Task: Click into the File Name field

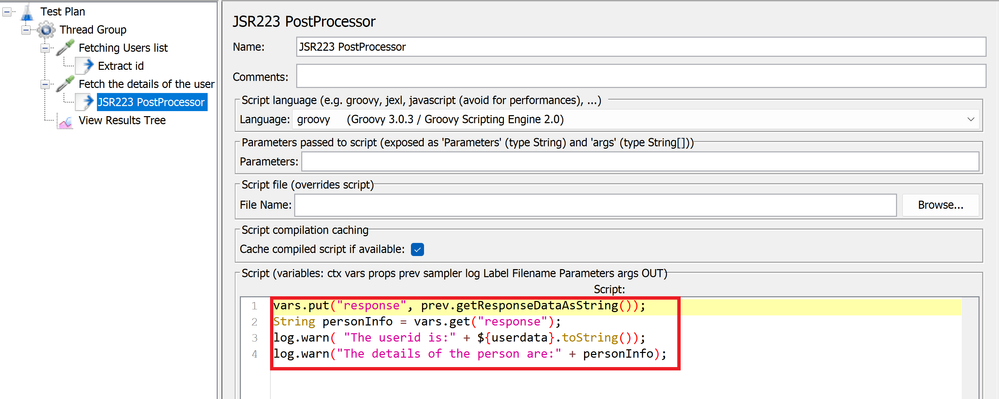Action: (596, 205)
